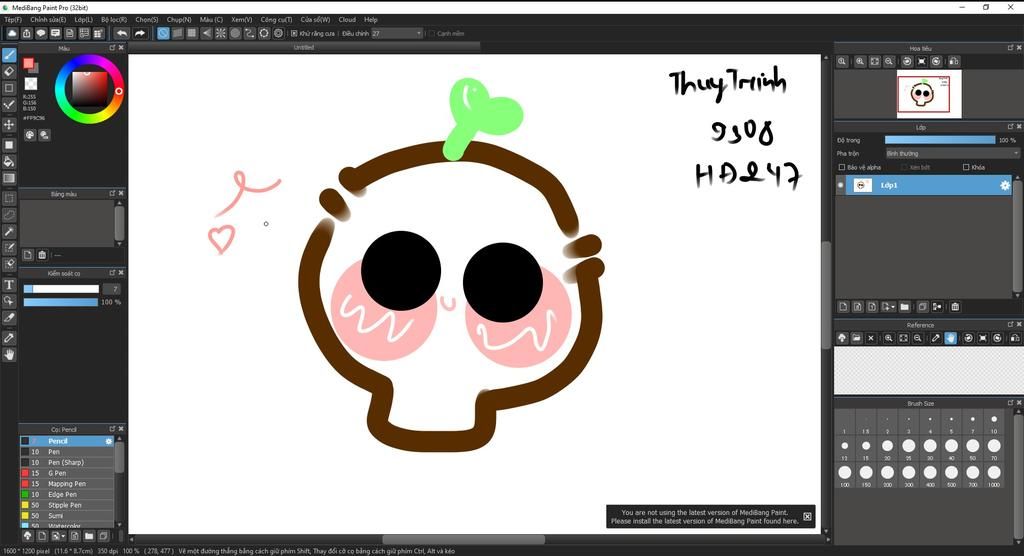Enable circle snap guide
Screen dimensions: 1024x556
[235, 33]
